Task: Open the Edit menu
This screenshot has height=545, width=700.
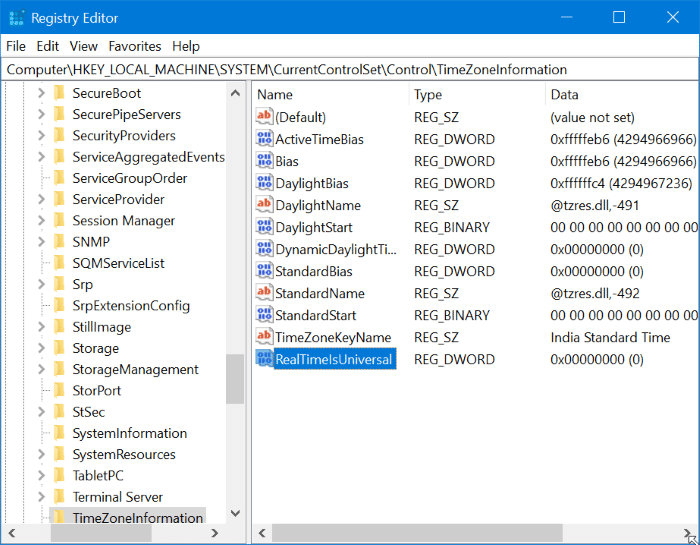Action: pyautogui.click(x=48, y=46)
